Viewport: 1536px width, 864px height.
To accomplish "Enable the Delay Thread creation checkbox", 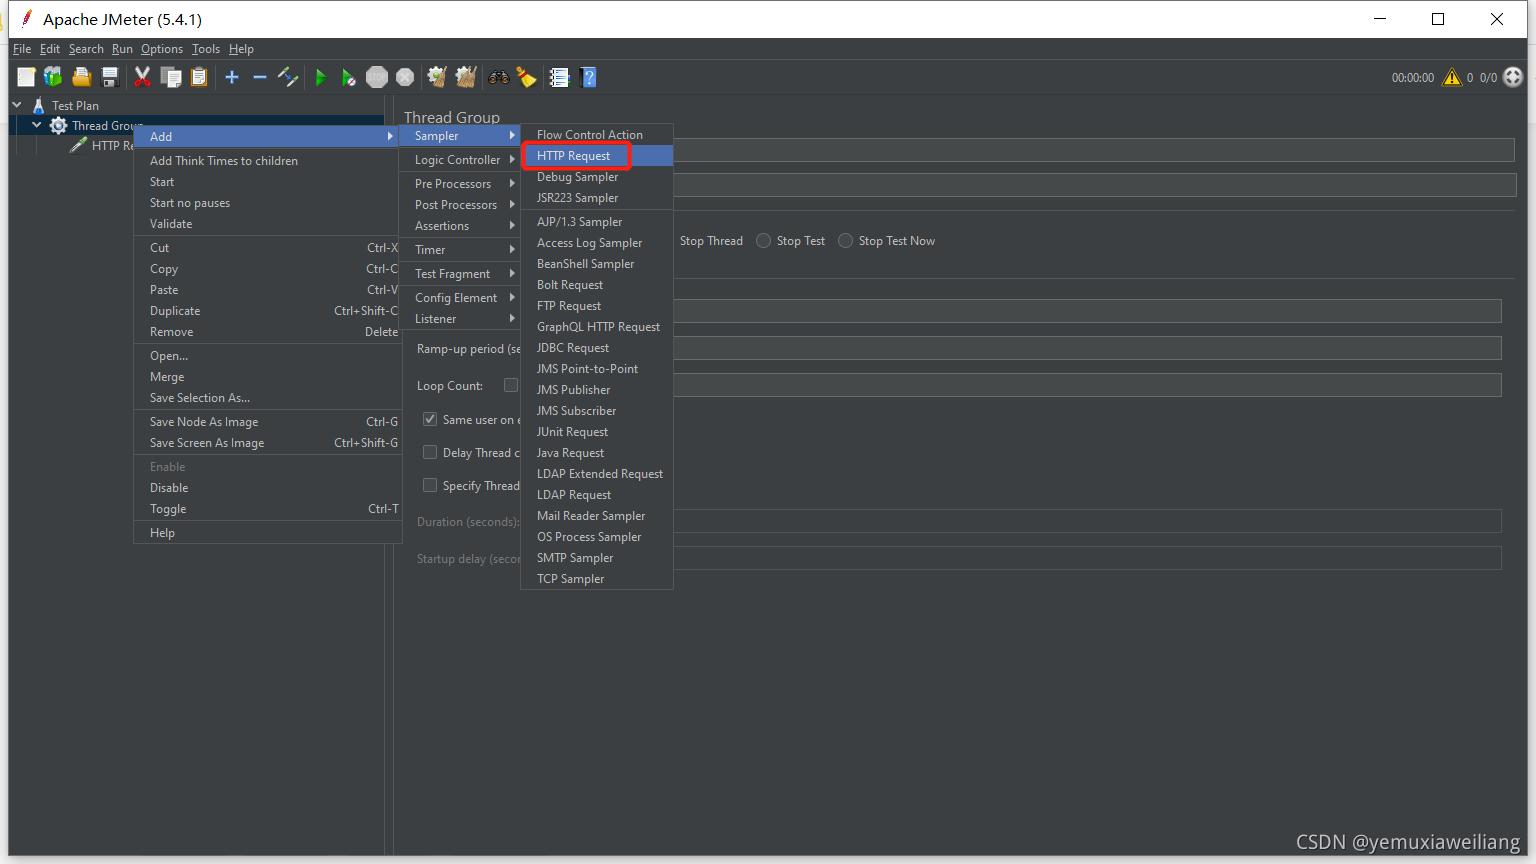I will pyautogui.click(x=430, y=452).
